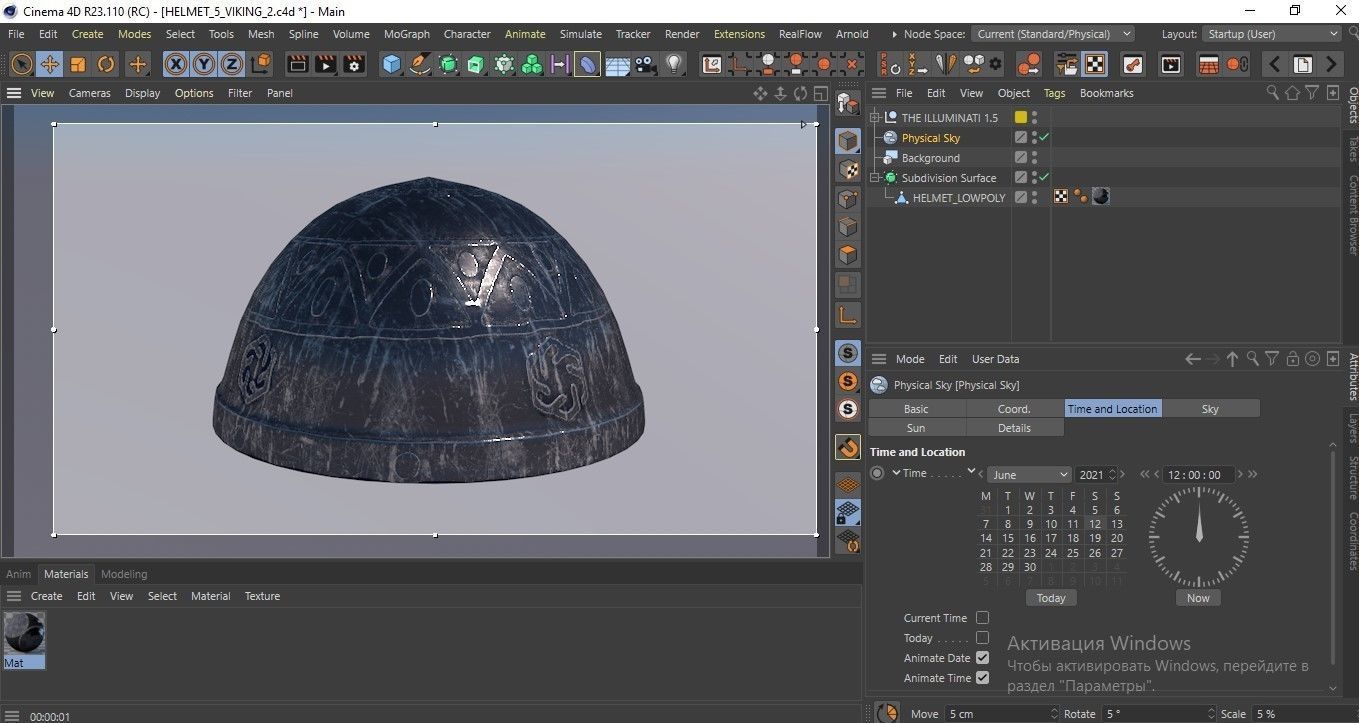Toggle the Y axis lock
1359x723 pixels.
204,64
